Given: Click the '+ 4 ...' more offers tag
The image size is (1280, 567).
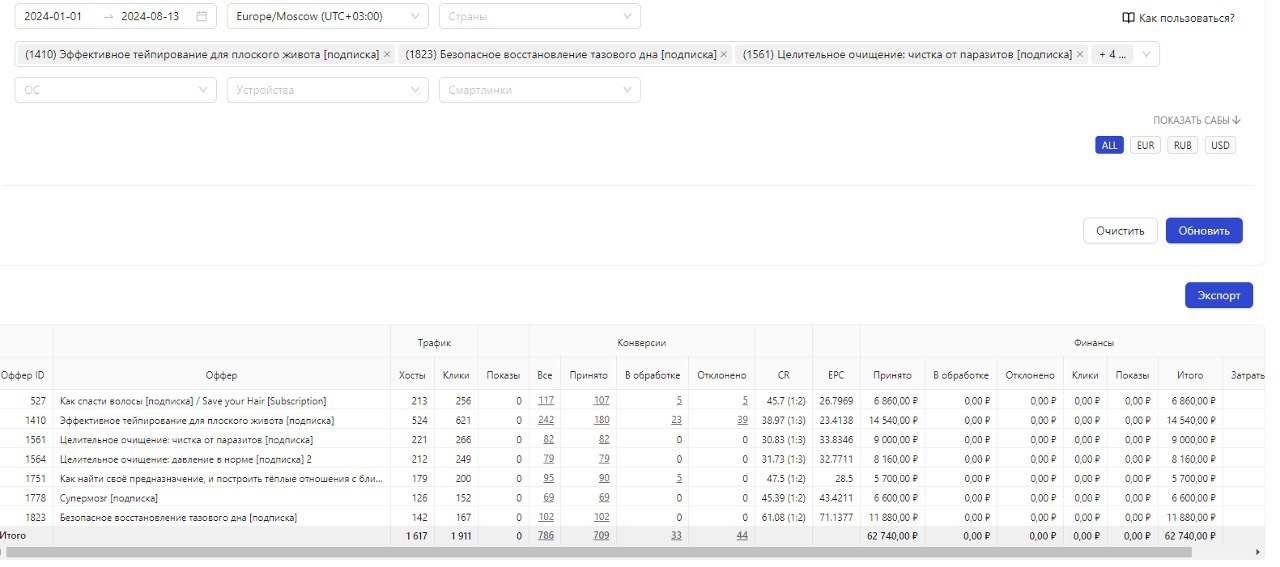Looking at the screenshot, I should click(x=1111, y=55).
